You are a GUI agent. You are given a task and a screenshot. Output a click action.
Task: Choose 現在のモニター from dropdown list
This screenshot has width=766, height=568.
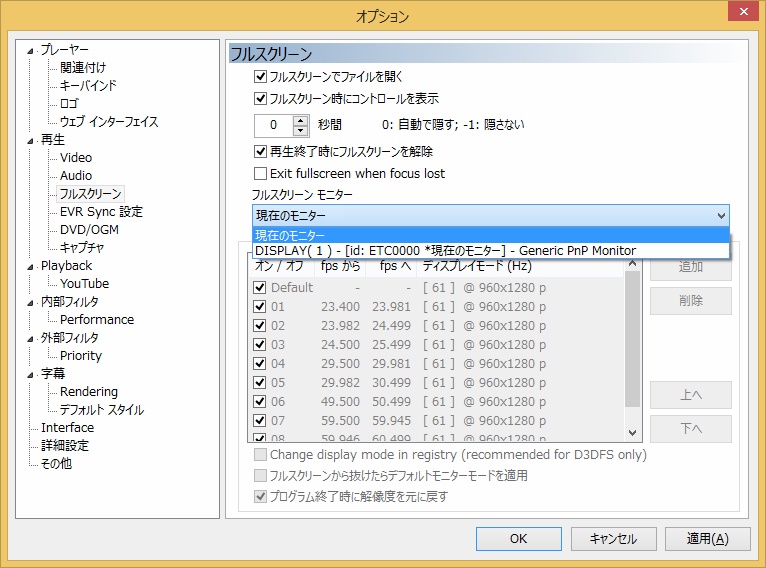490,235
